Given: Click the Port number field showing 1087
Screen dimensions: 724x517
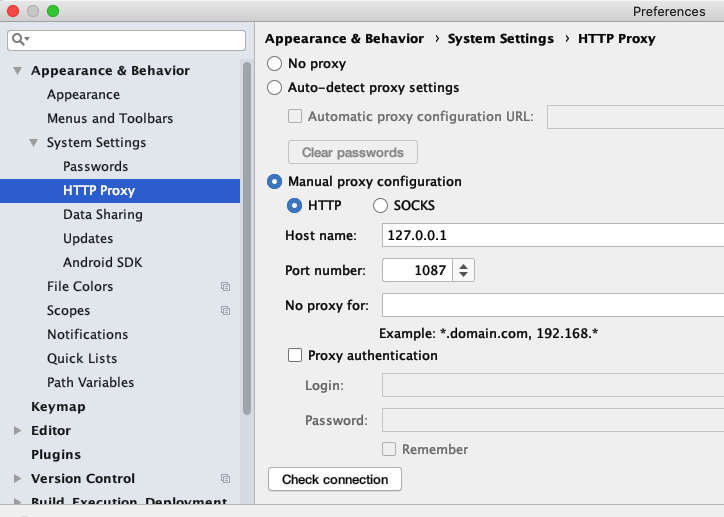Looking at the screenshot, I should (x=417, y=270).
